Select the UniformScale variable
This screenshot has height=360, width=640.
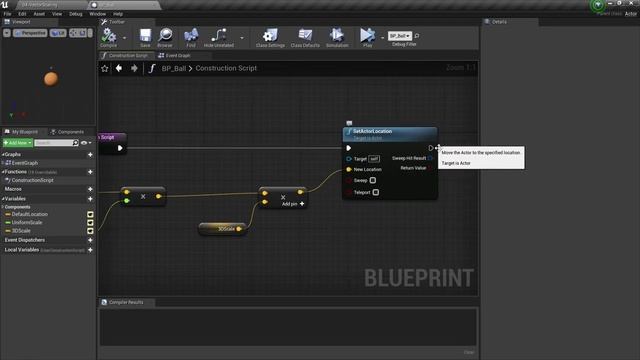pyautogui.click(x=27, y=222)
